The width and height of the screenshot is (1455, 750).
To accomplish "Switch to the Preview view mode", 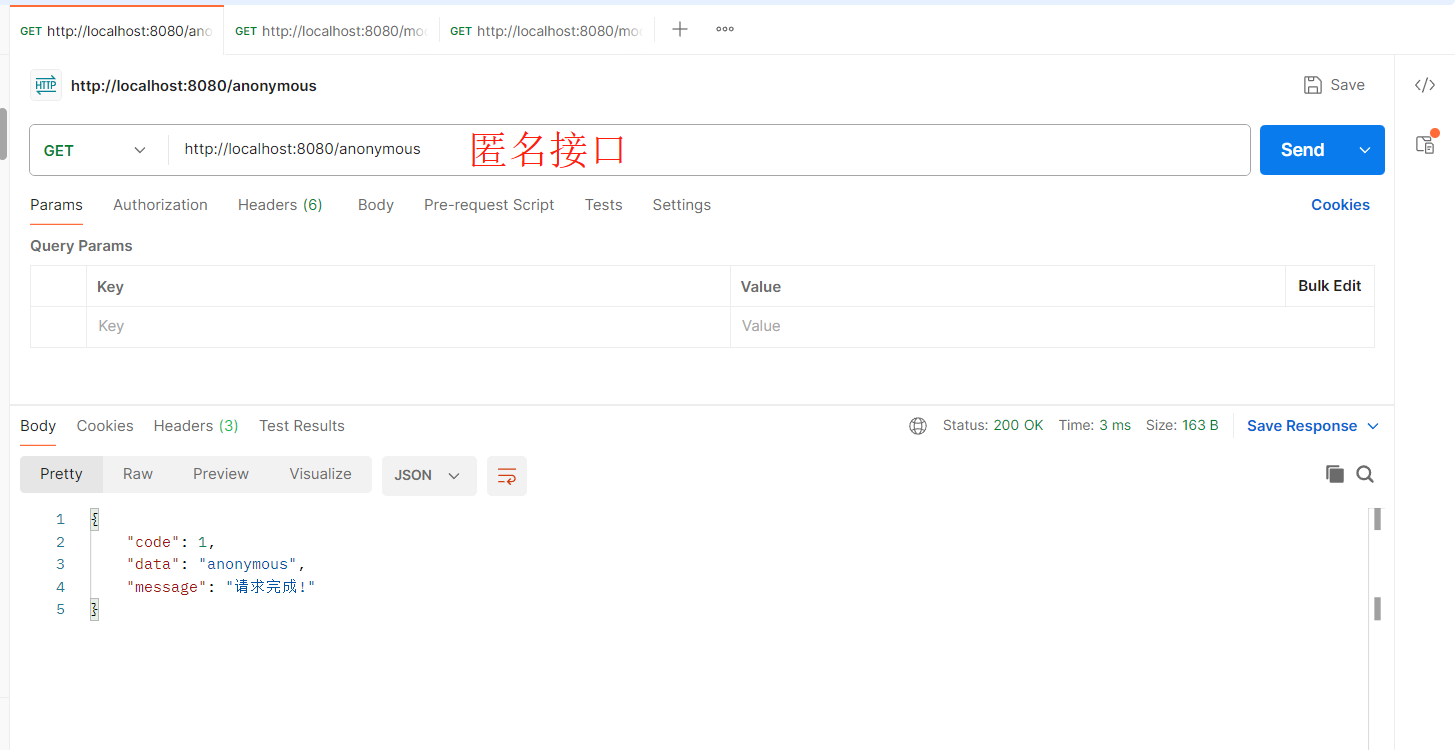I will pyautogui.click(x=221, y=474).
